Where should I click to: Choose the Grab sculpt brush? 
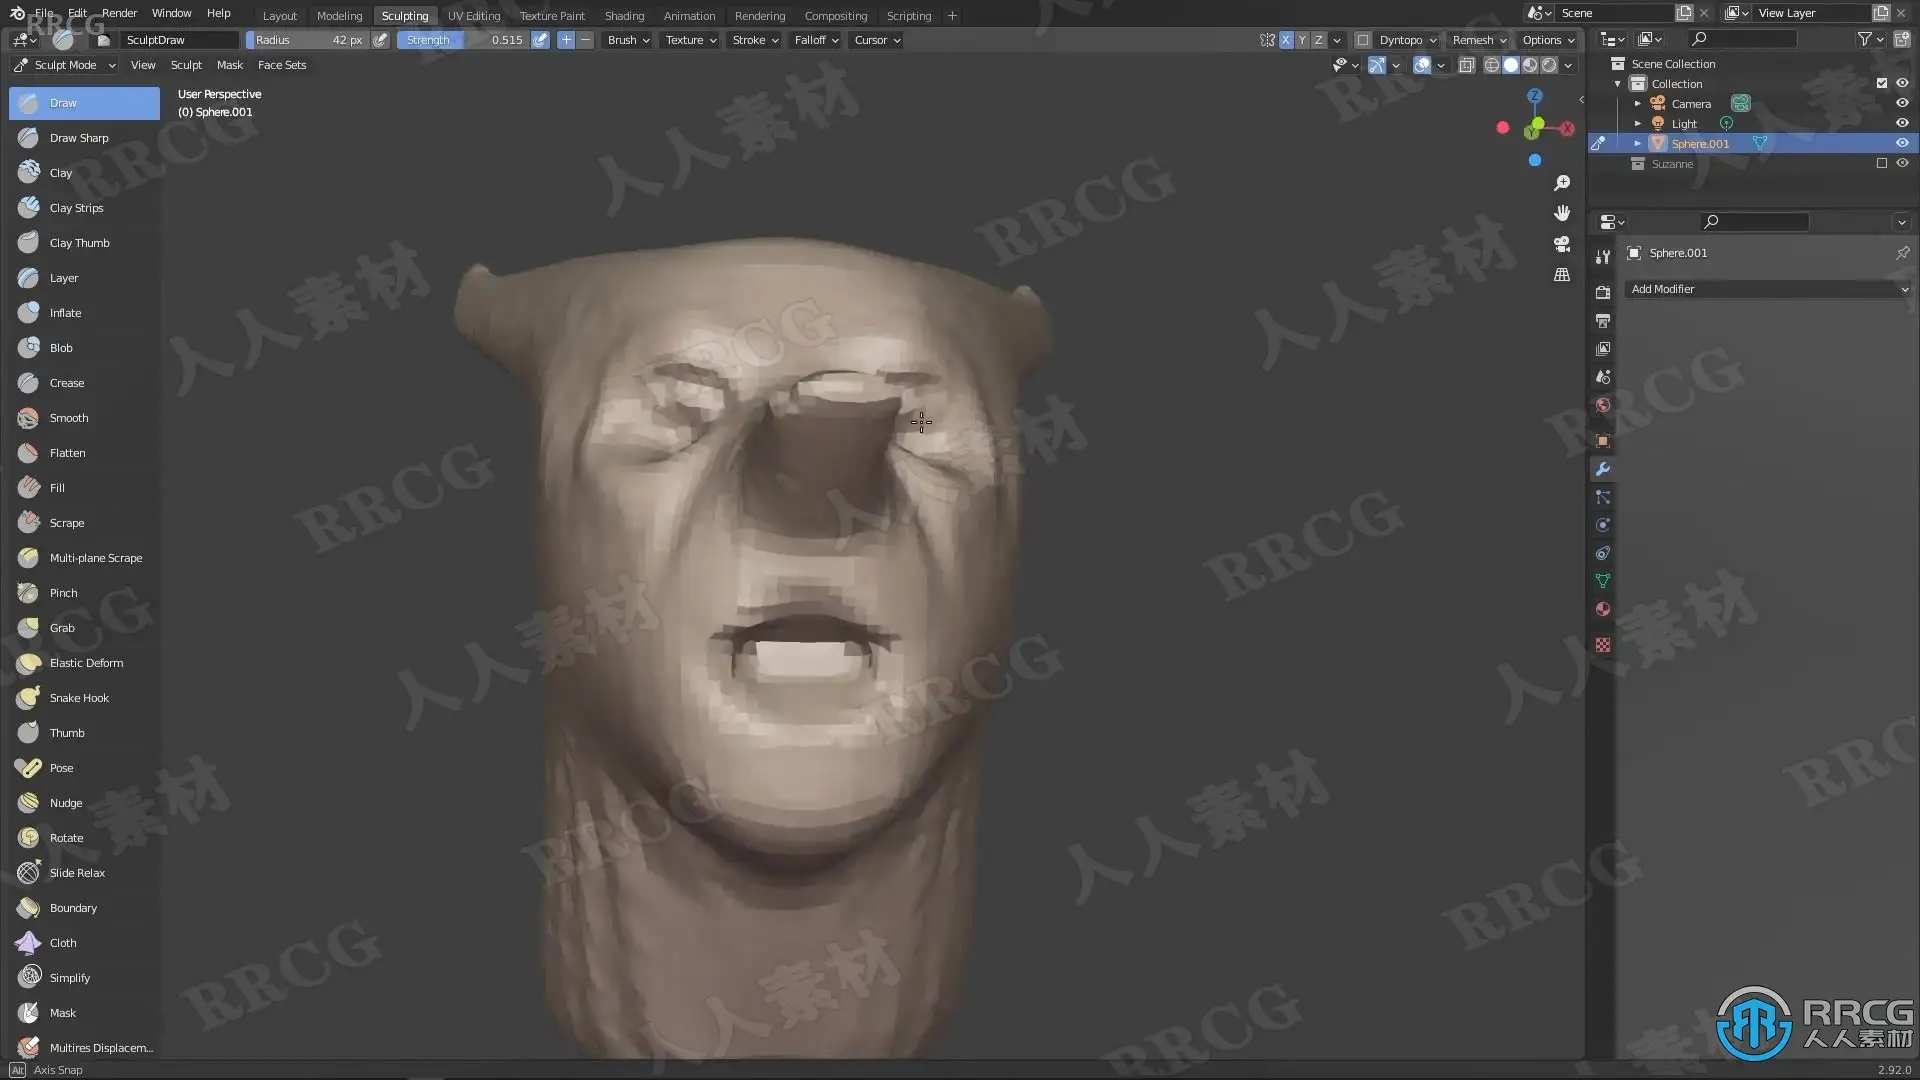[62, 628]
